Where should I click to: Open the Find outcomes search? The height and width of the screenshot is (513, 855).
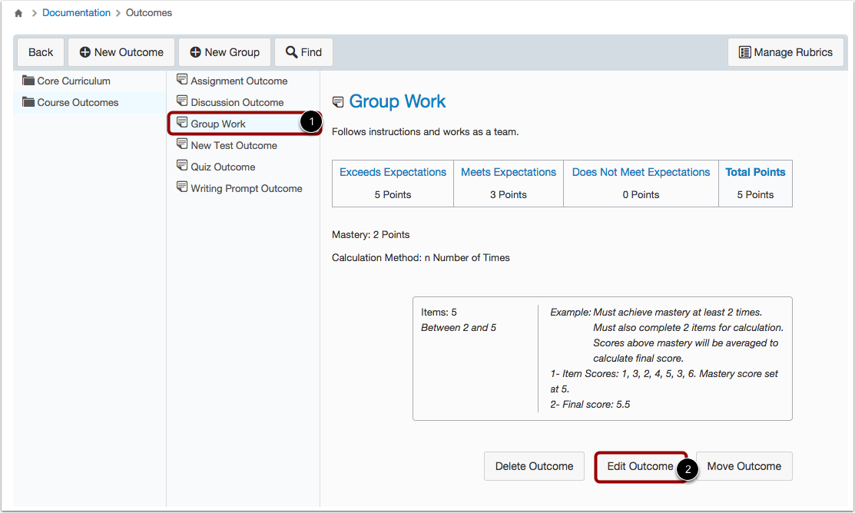tap(304, 52)
